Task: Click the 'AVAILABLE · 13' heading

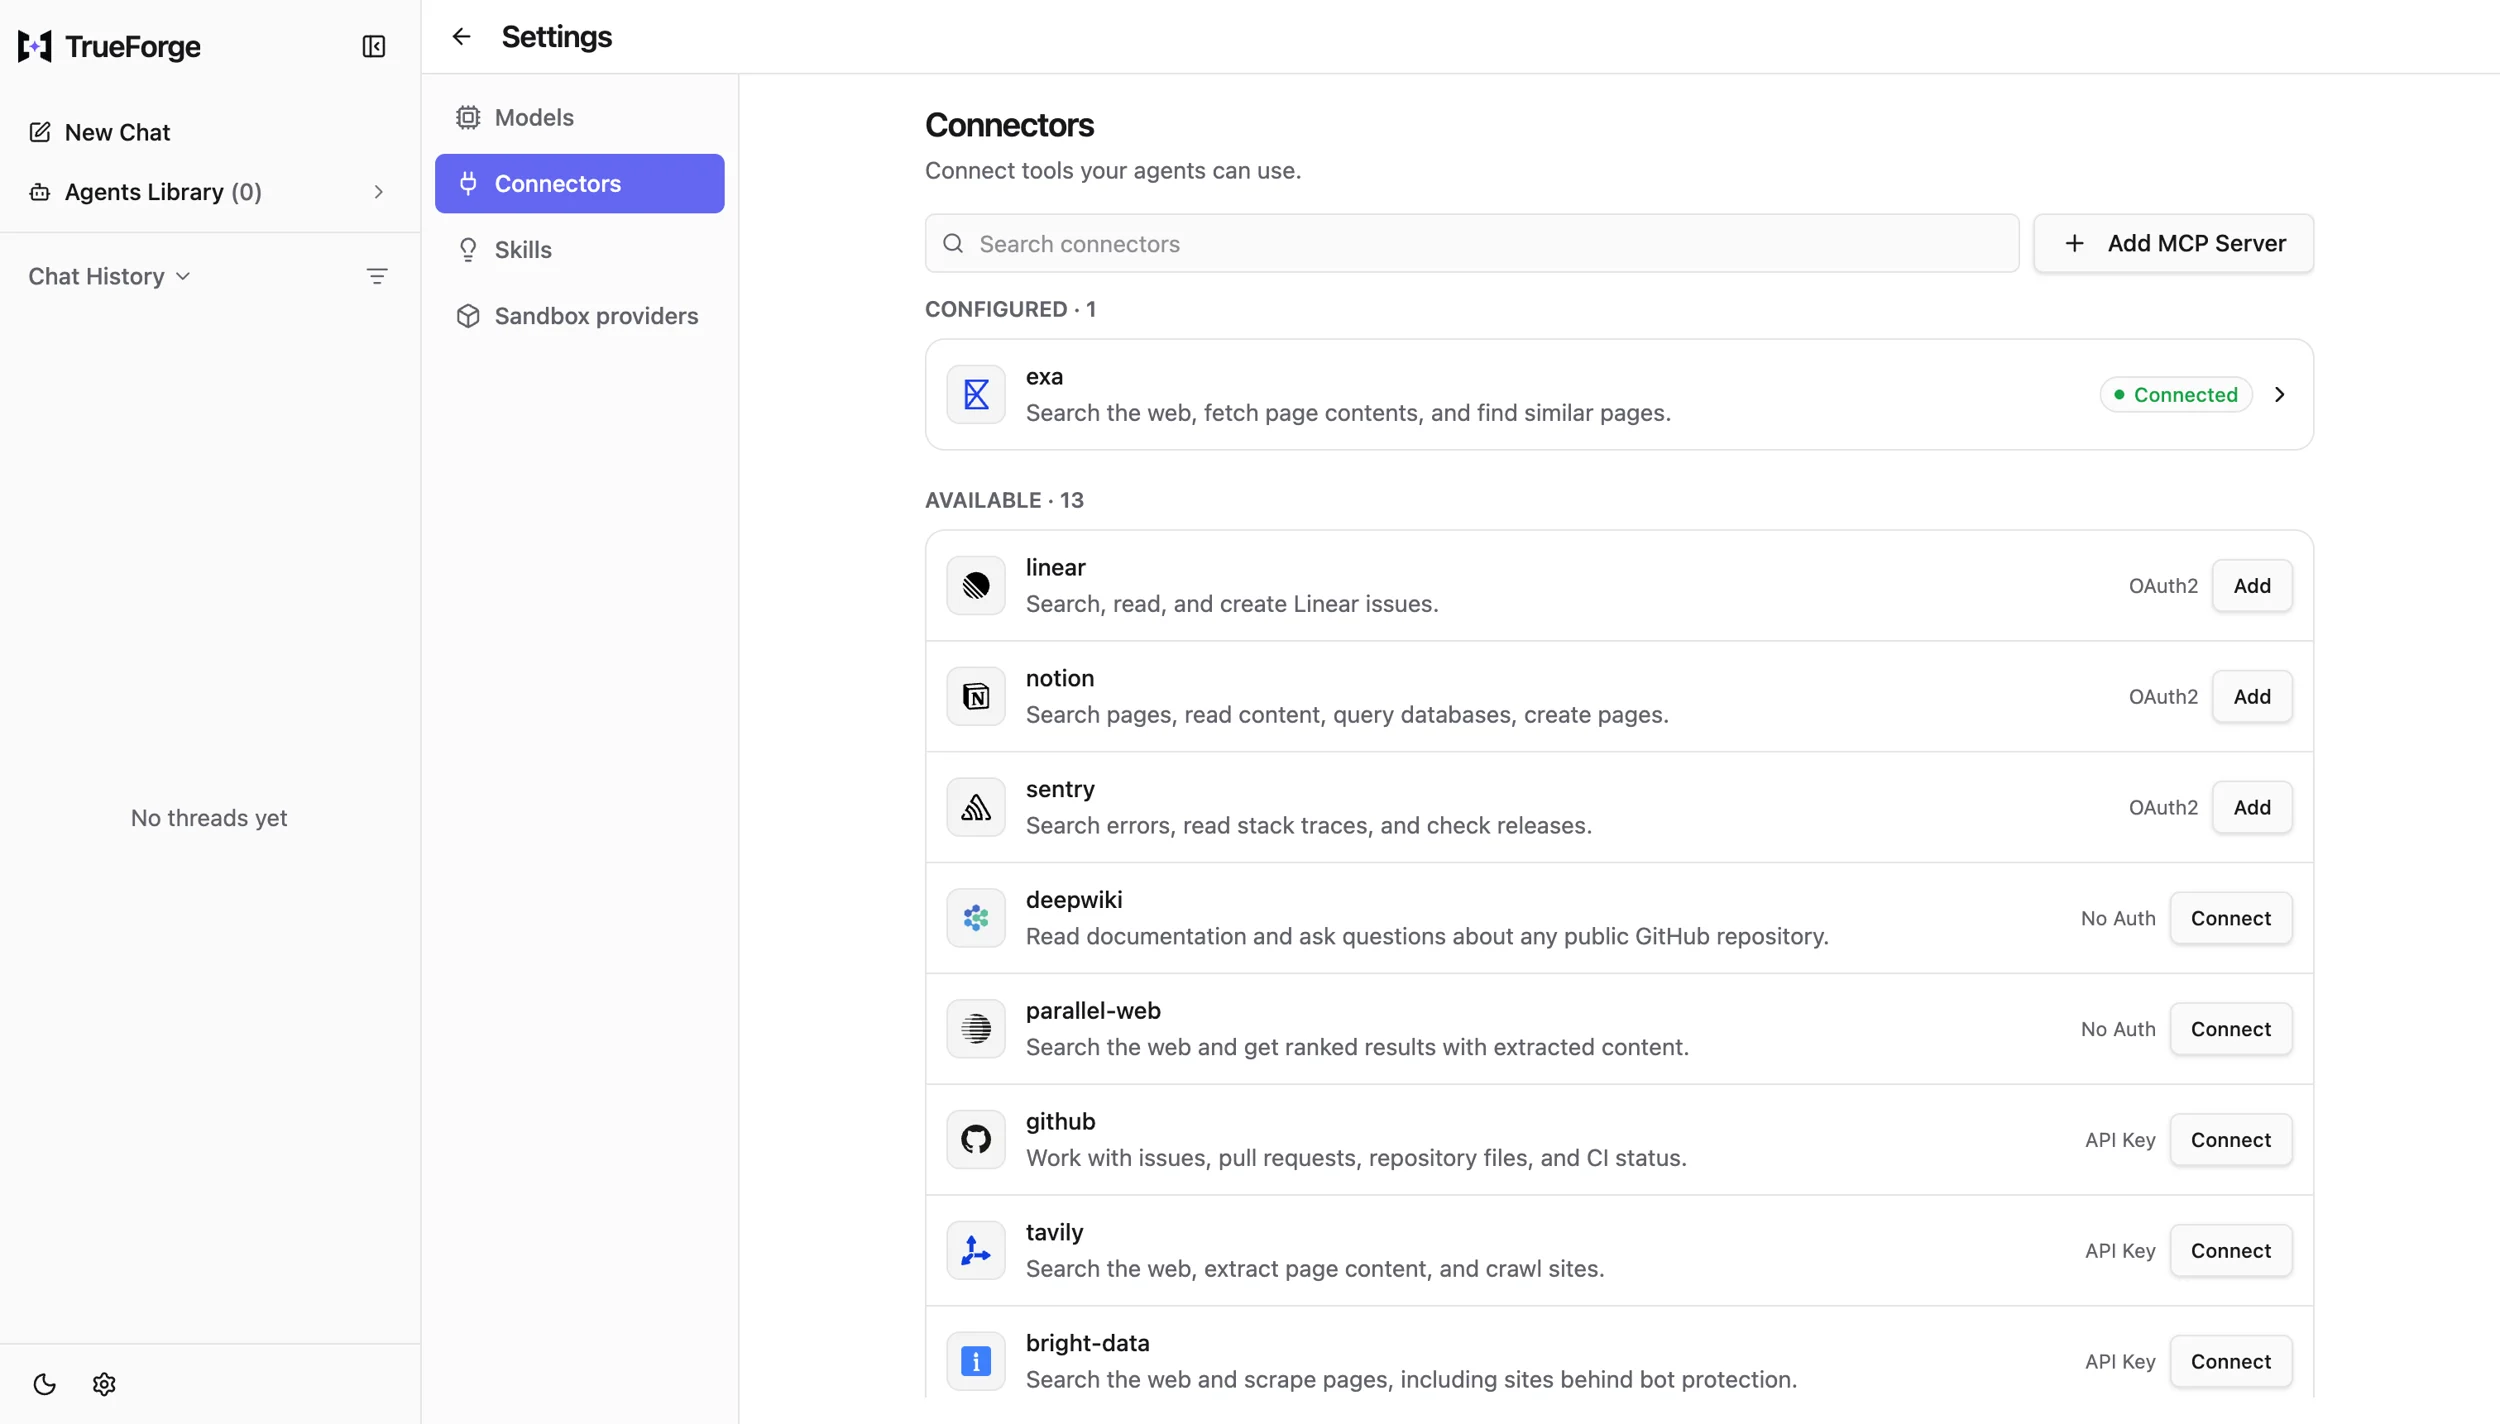Action: (x=1004, y=500)
